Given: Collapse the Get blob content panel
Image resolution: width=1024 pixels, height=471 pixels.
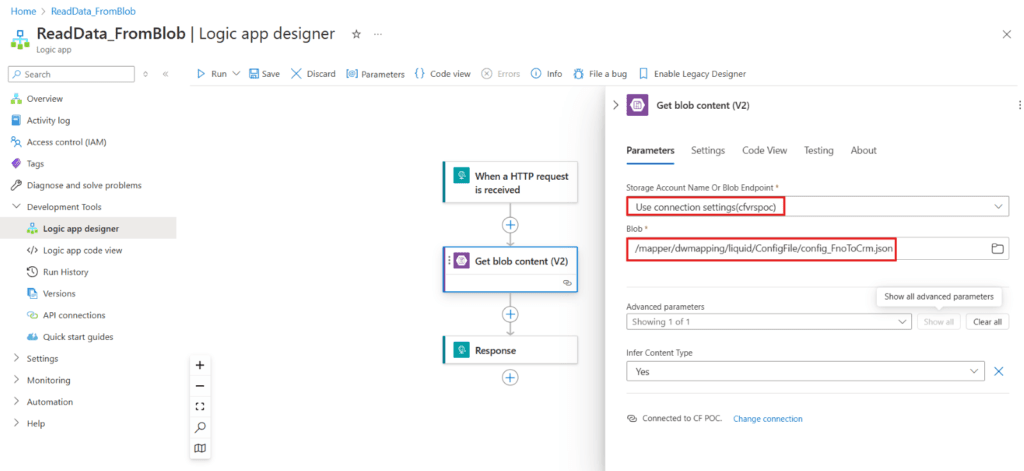Looking at the screenshot, I should click(615, 105).
